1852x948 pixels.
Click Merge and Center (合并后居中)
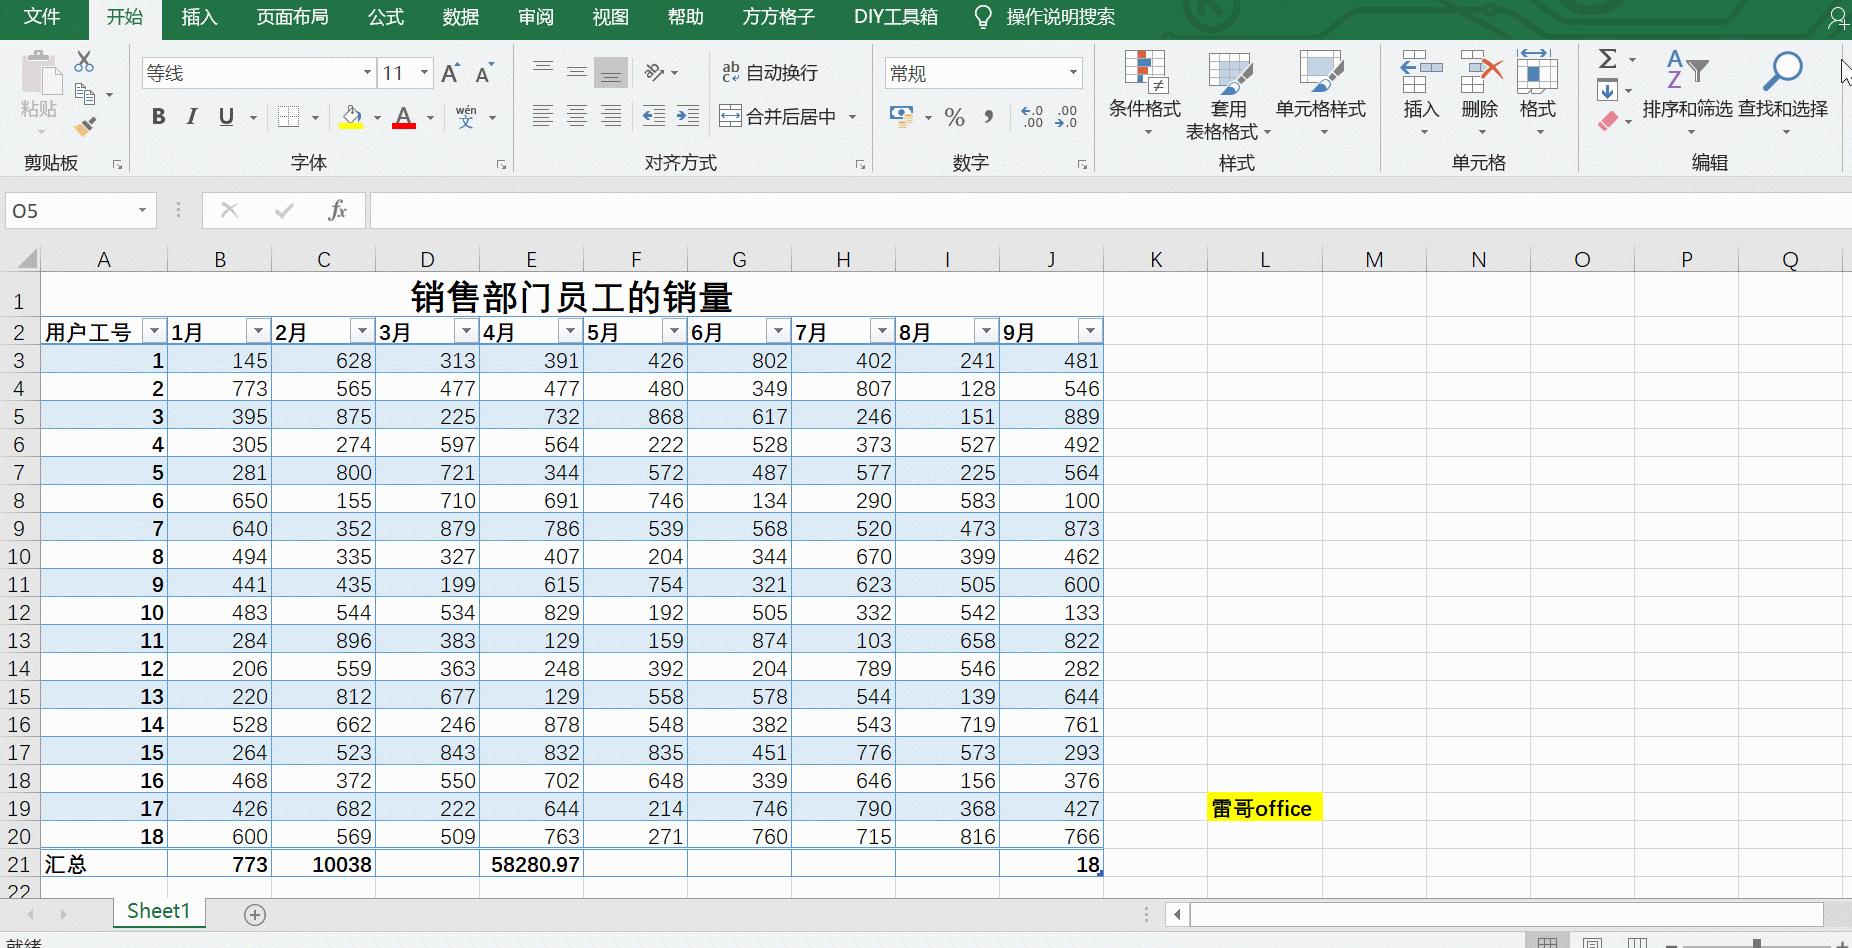pos(779,117)
